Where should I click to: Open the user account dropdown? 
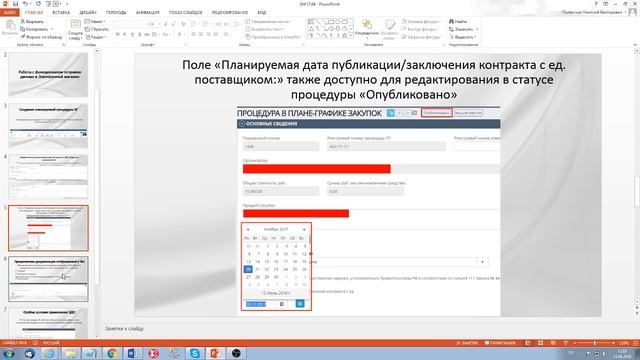point(594,12)
